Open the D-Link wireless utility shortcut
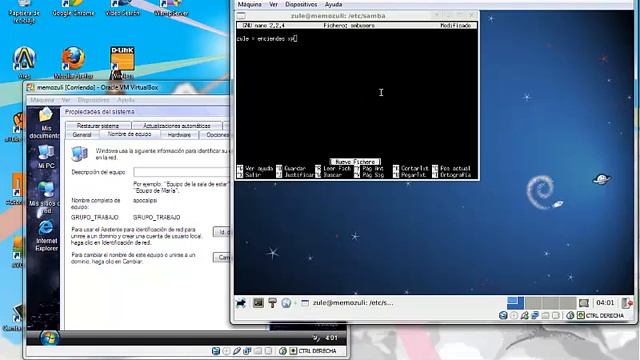Image resolution: width=640 pixels, height=360 pixels. tap(122, 62)
